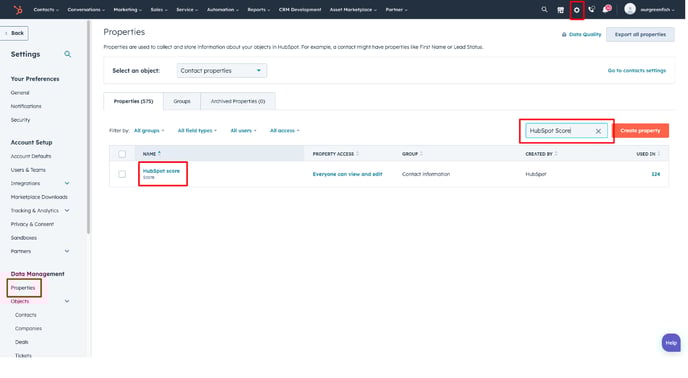The image size is (688, 378).
Task: Click the HubSpot sprocket logo
Action: pyautogui.click(x=18, y=10)
